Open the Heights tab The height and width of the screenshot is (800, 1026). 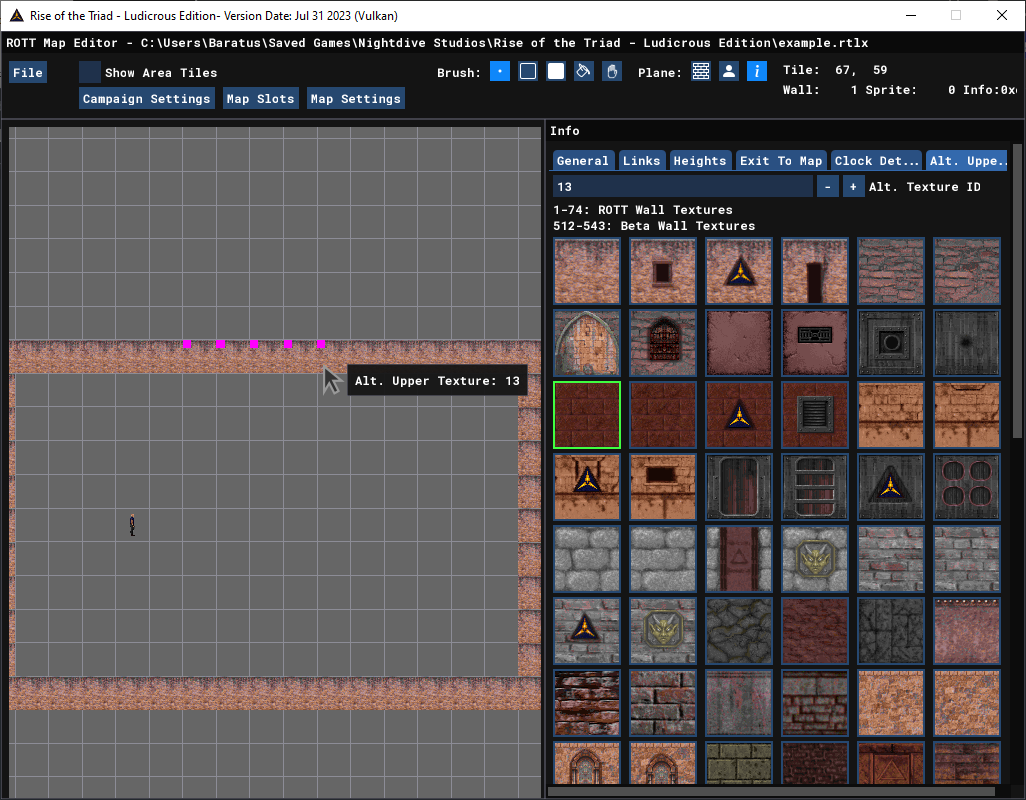tap(699, 161)
